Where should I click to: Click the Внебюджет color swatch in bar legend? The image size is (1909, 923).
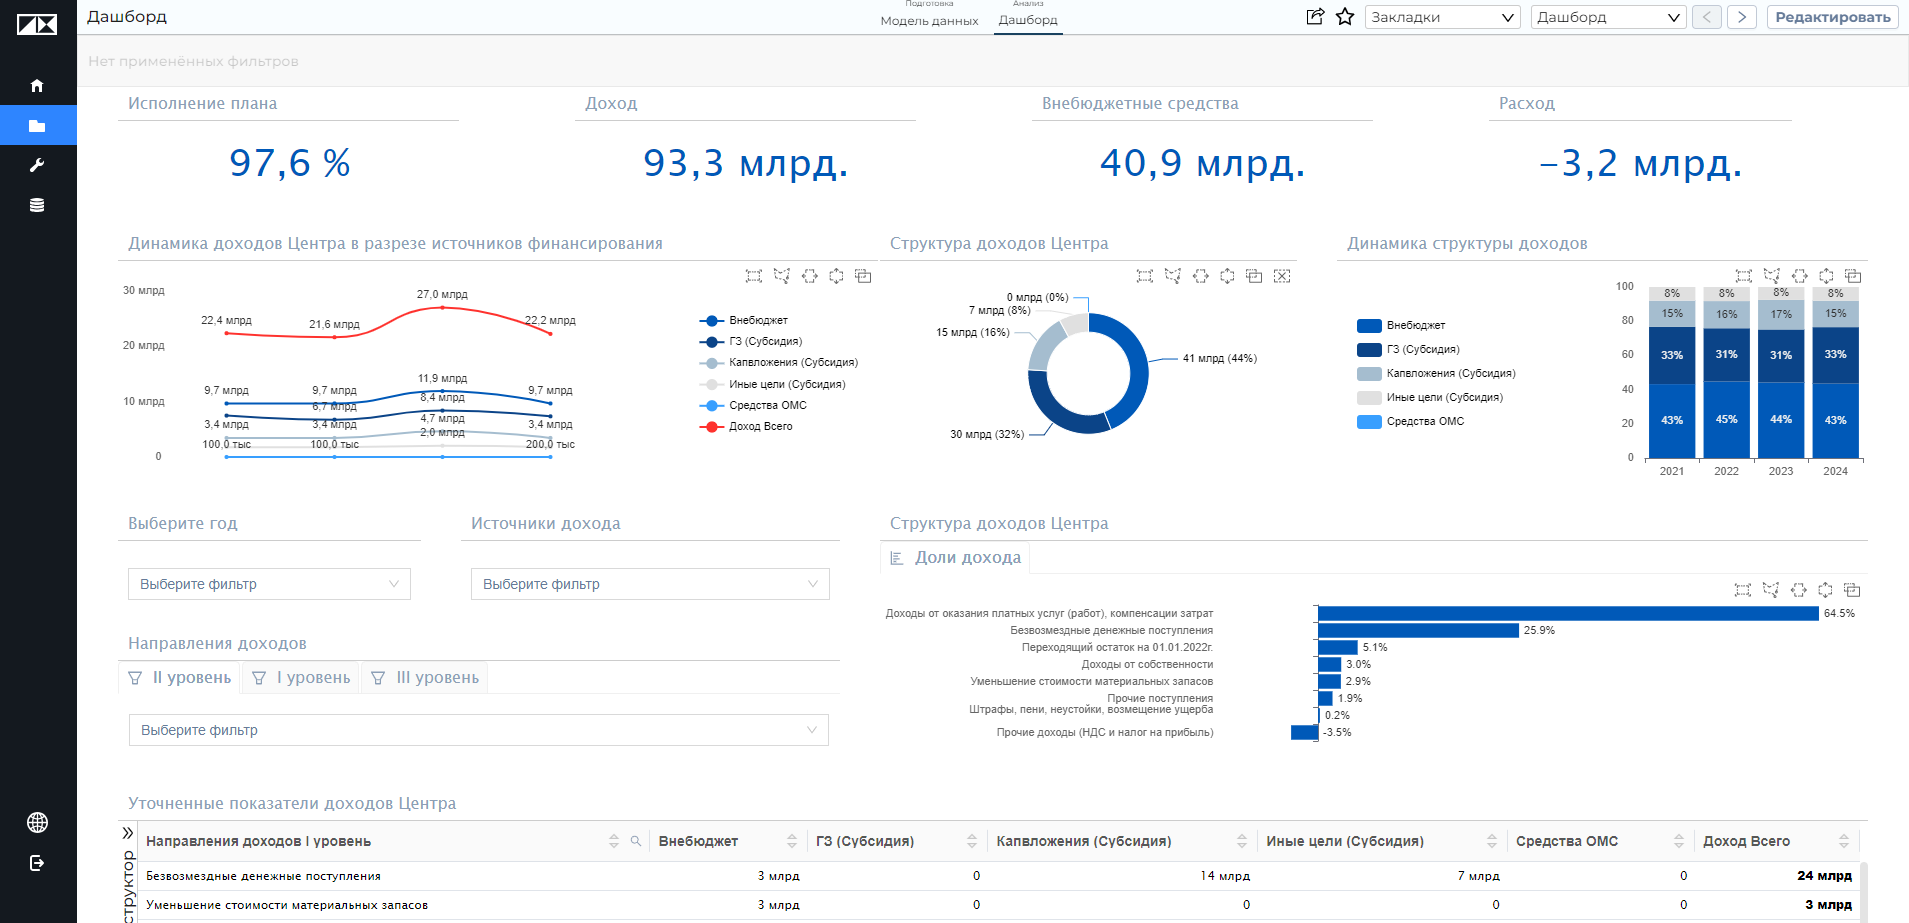click(x=1369, y=326)
